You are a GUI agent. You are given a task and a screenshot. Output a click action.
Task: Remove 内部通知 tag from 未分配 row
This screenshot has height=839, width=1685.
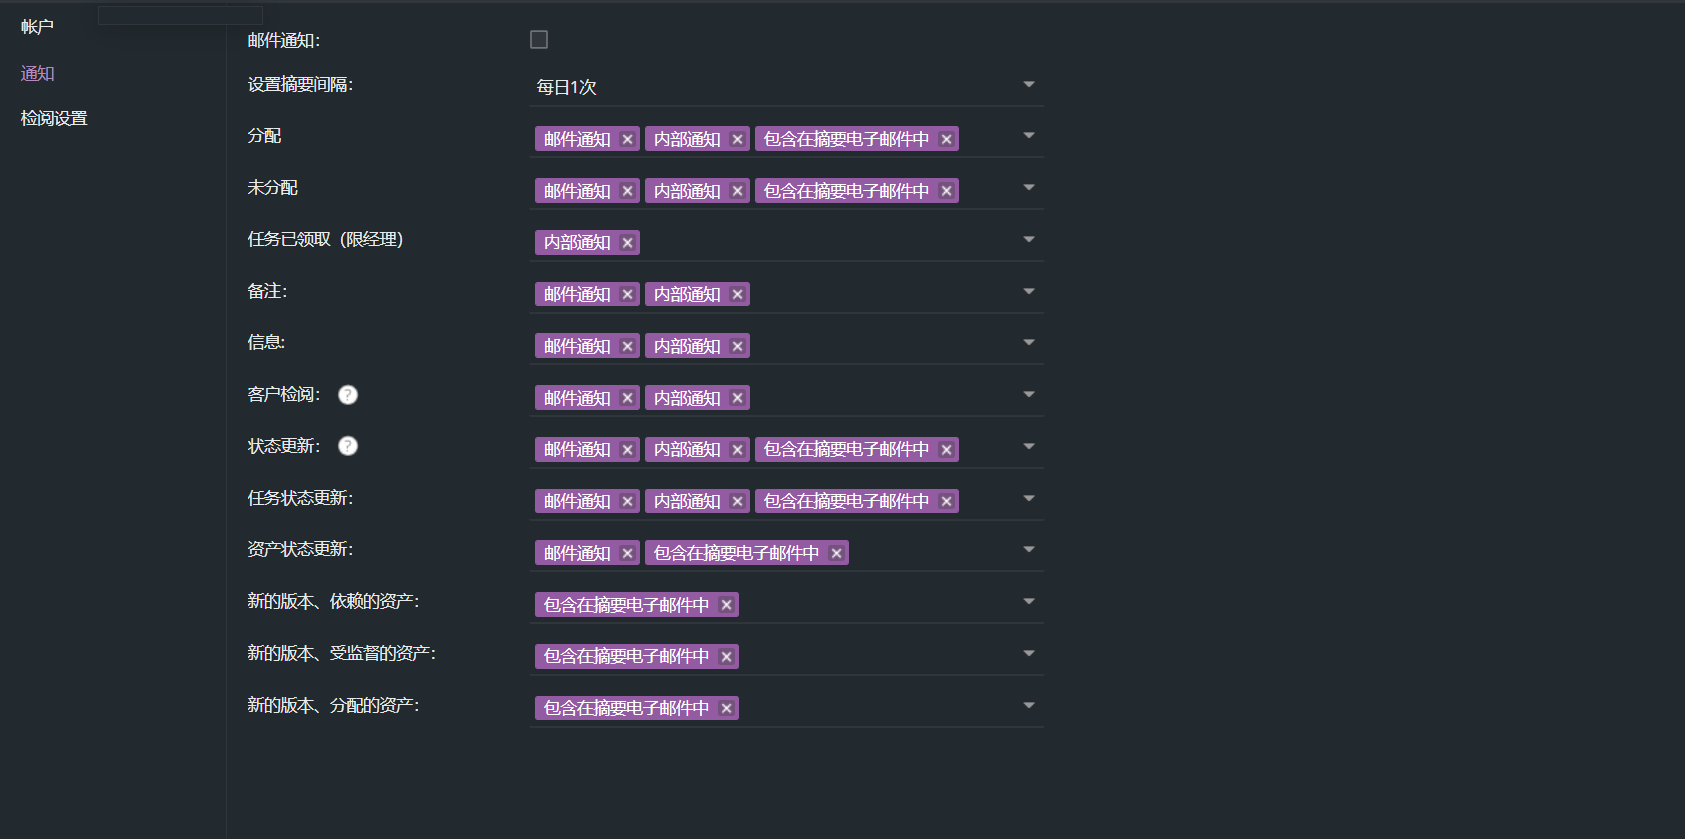tap(737, 191)
